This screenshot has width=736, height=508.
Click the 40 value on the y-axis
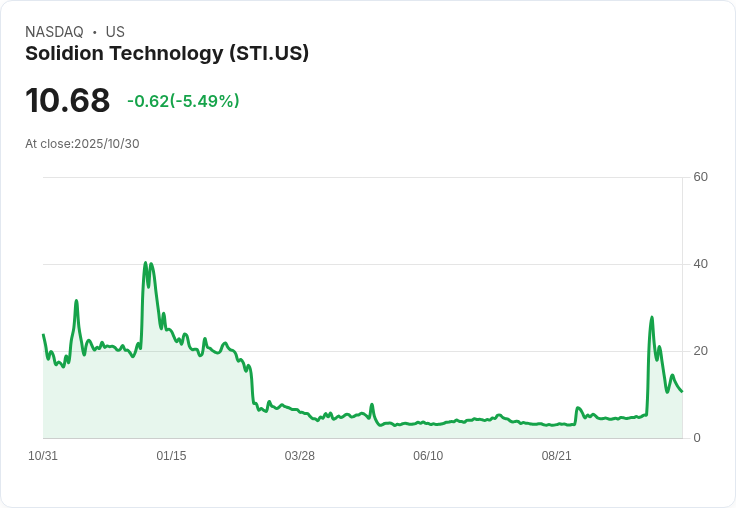pos(700,264)
